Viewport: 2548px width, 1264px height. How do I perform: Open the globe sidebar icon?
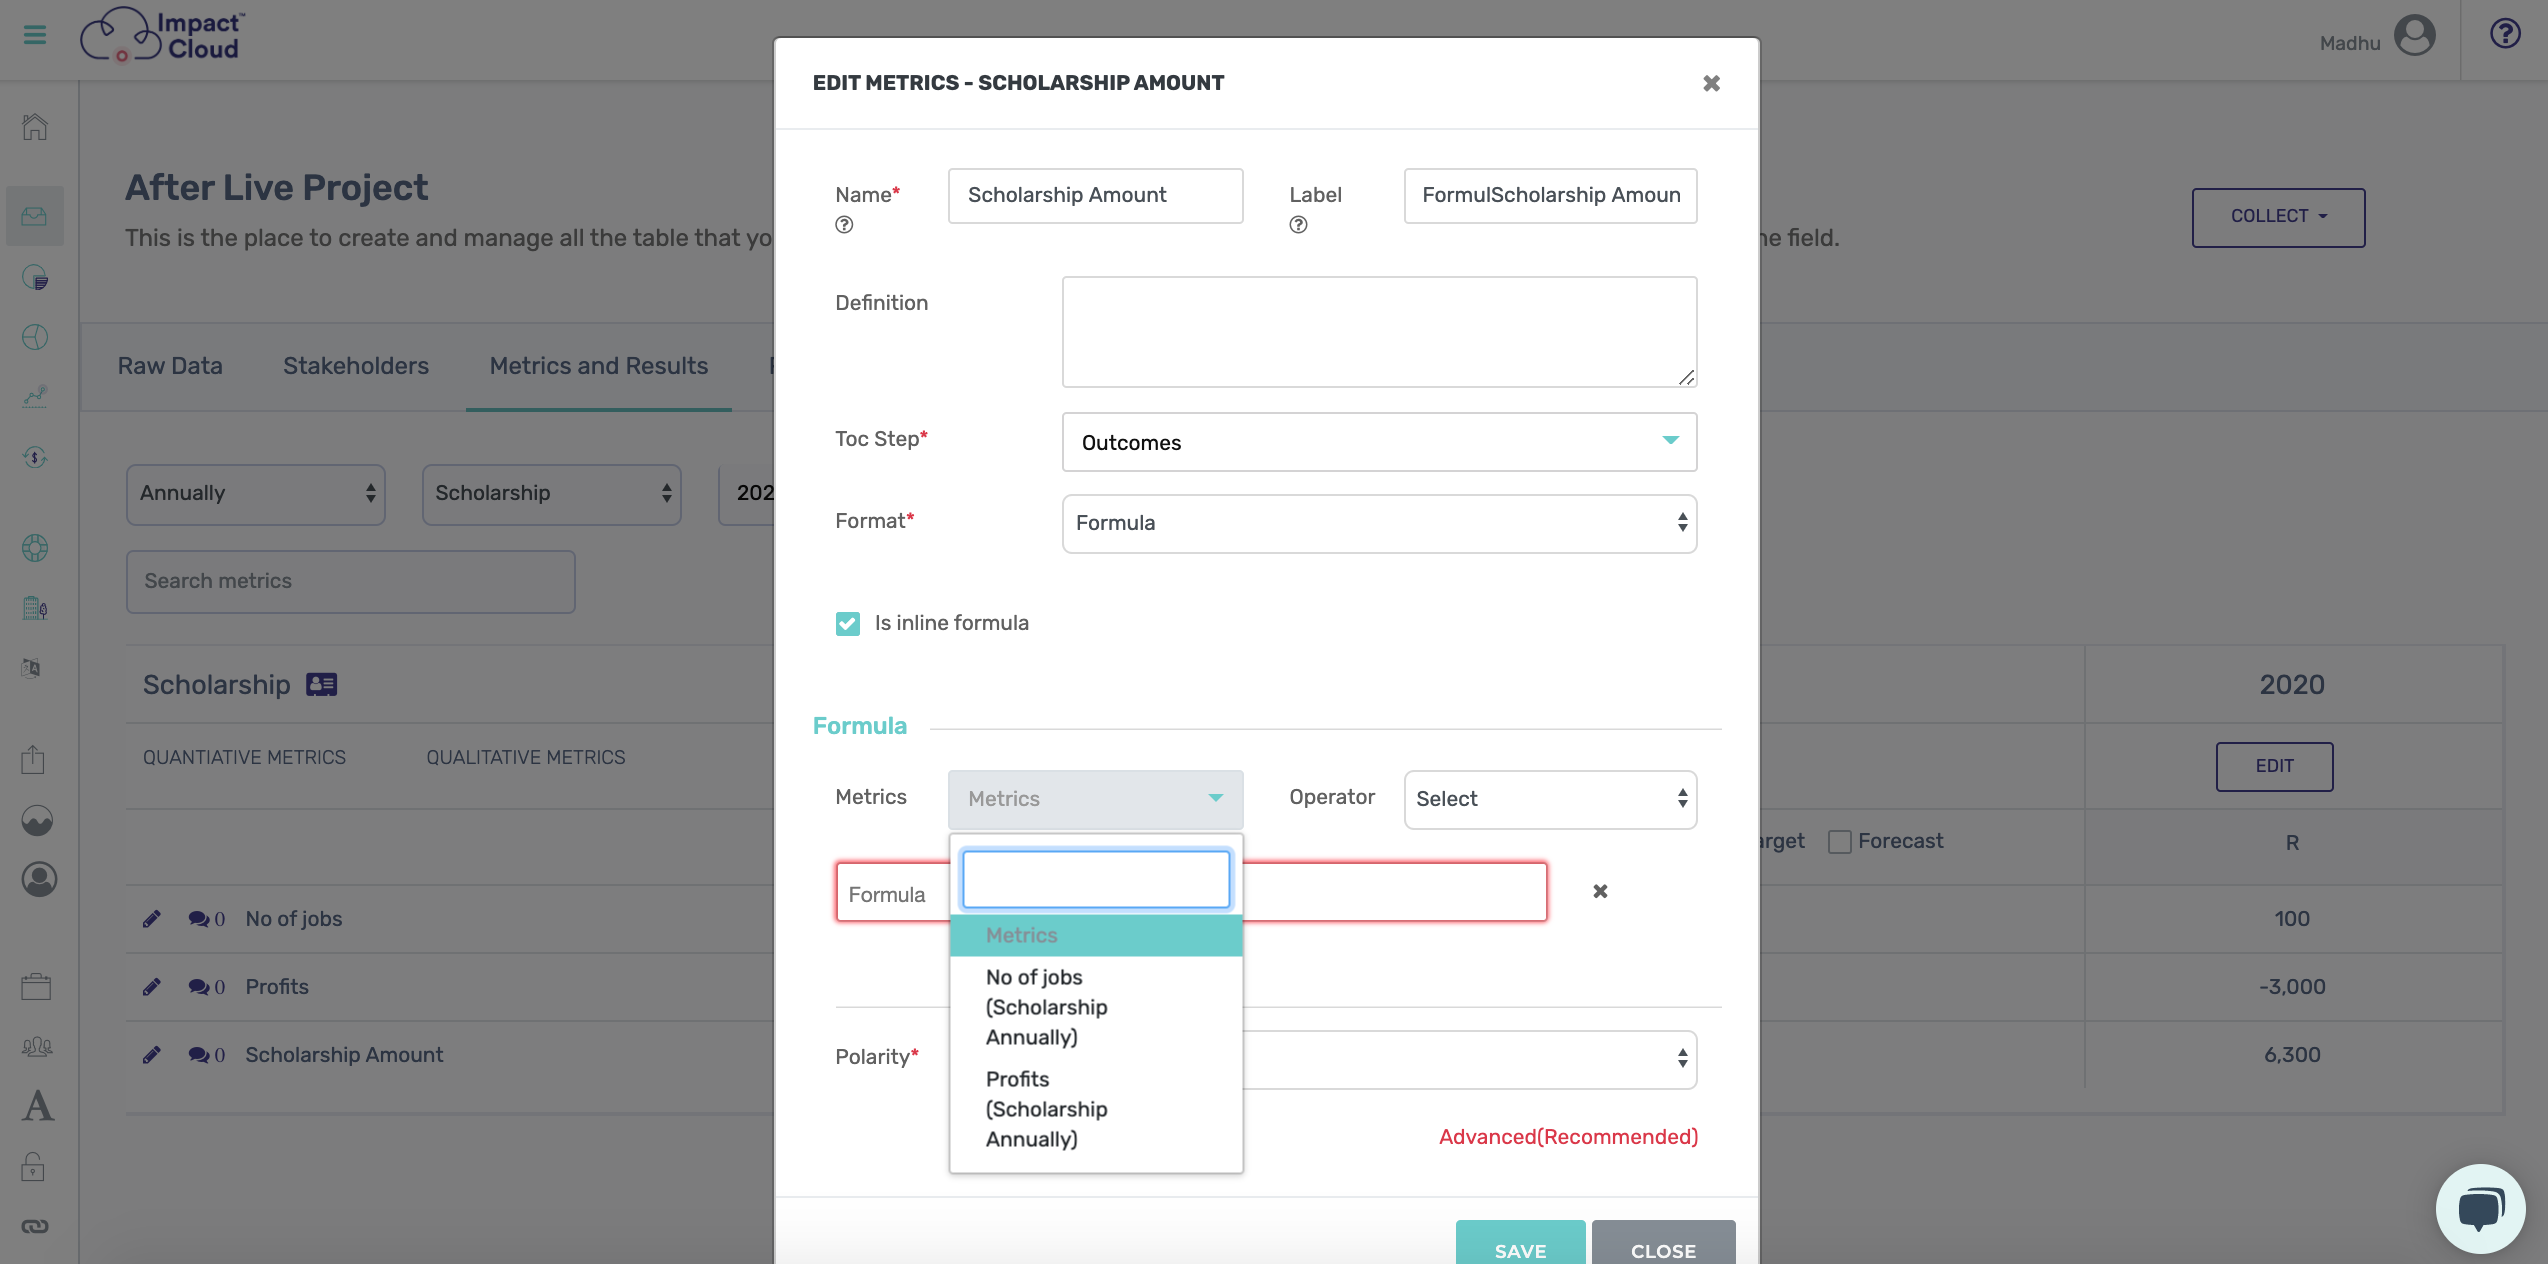point(35,548)
